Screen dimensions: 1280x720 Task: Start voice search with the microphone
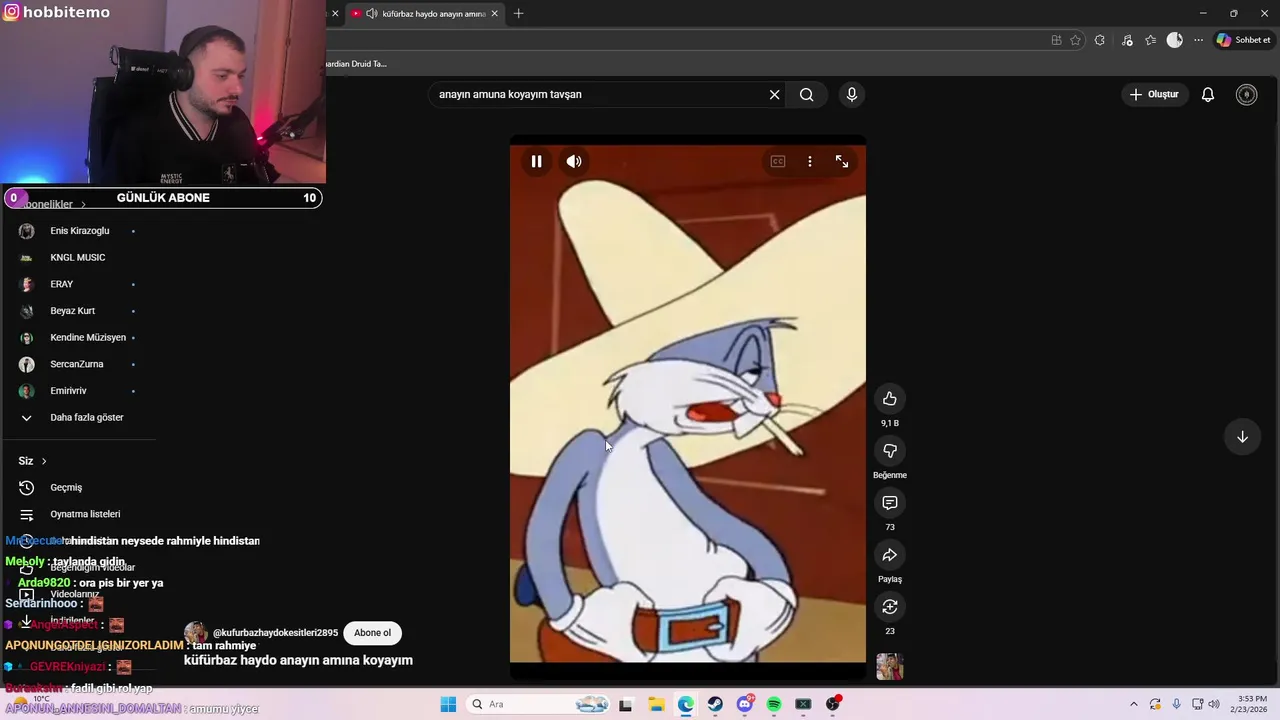852,95
